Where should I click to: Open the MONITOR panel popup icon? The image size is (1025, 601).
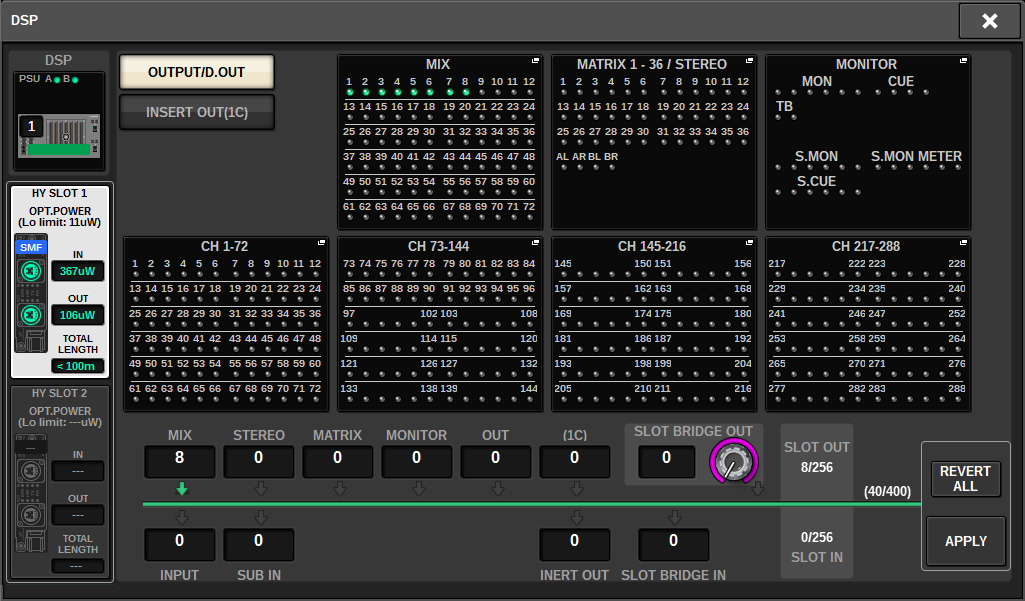[x=963, y=62]
